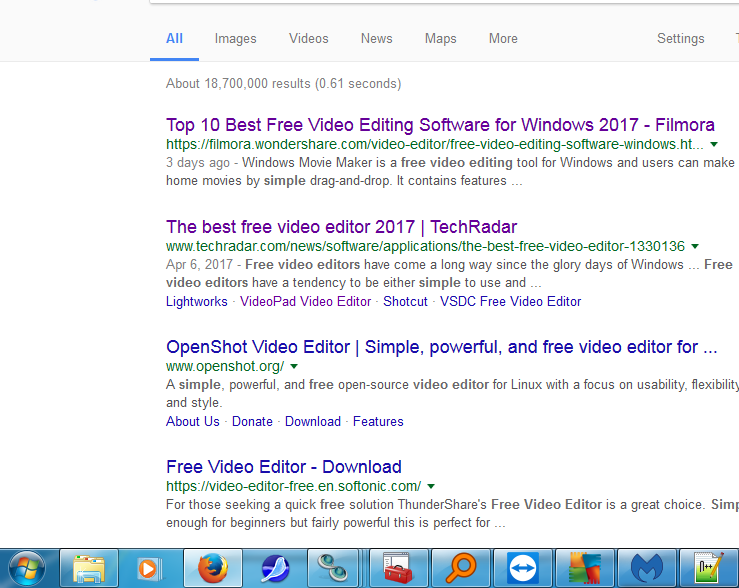Switch to the Firefox taskbar icon
Screen dimensions: 739x588
[x=213, y=569]
